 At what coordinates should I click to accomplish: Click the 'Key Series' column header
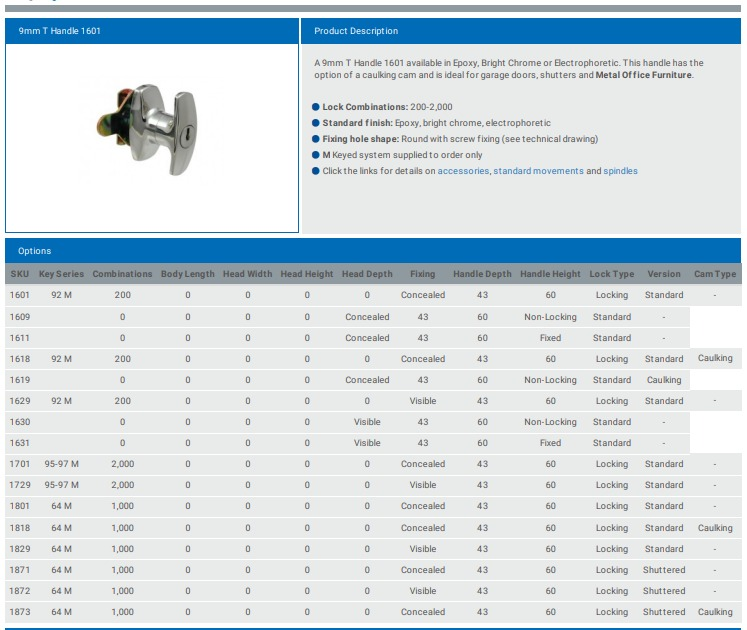click(61, 274)
